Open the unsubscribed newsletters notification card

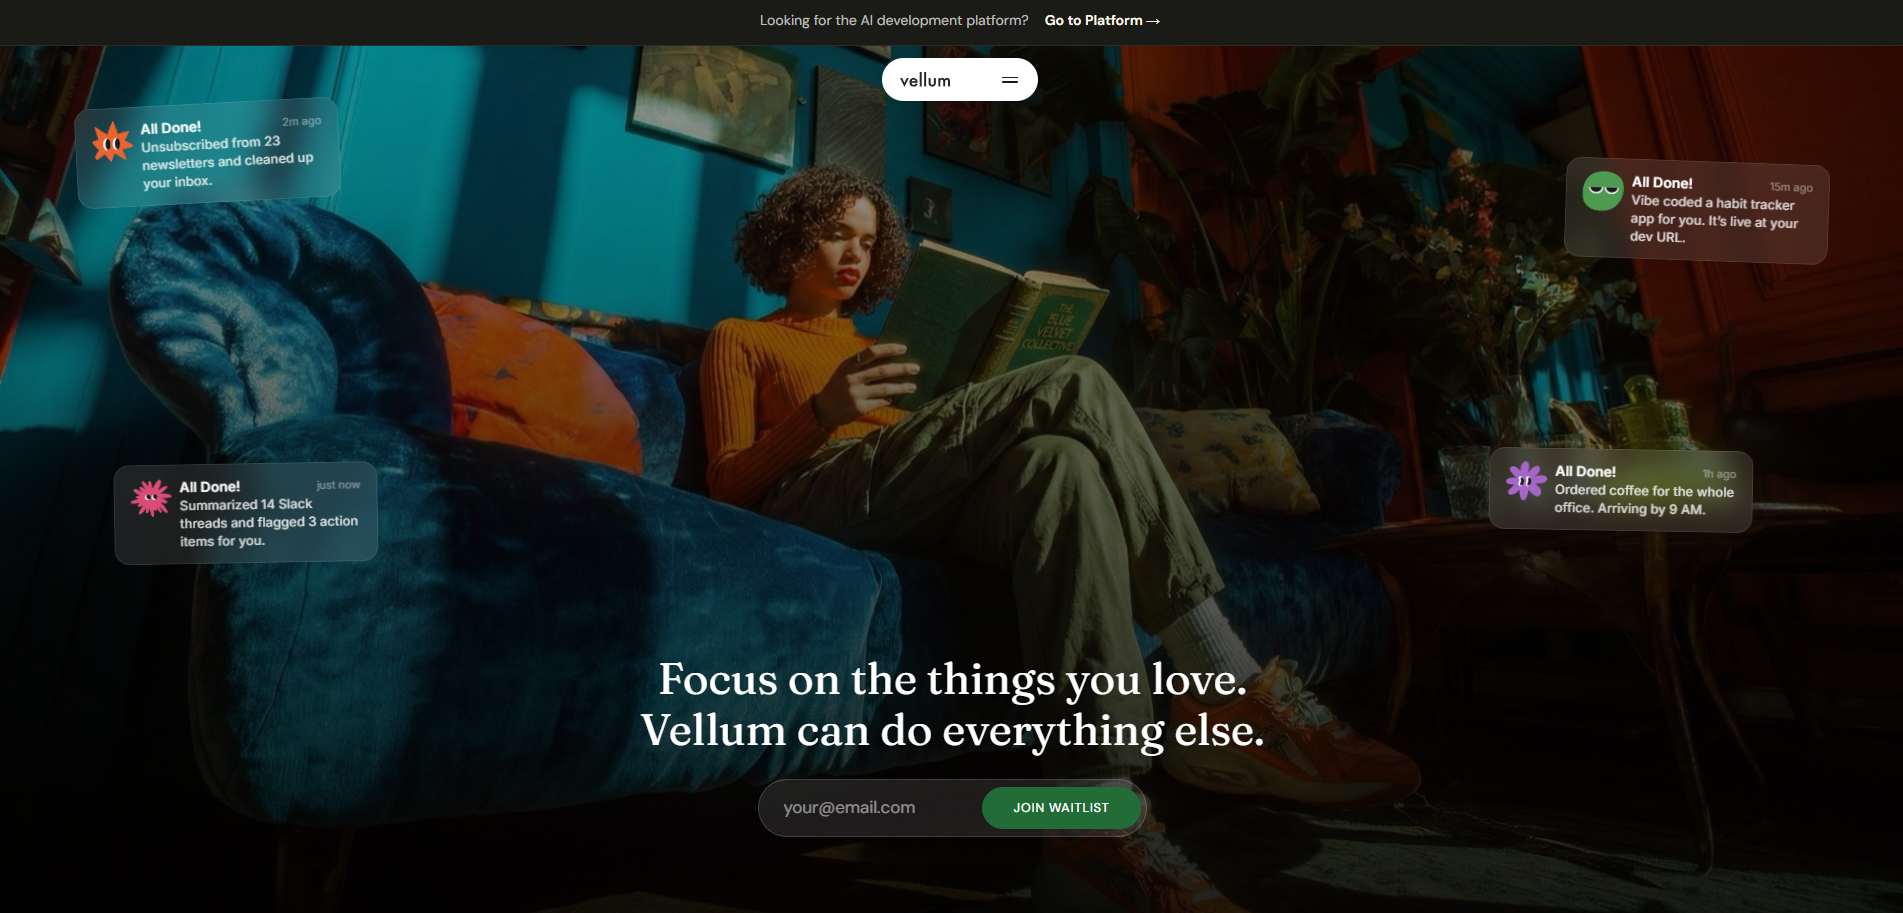[x=208, y=153]
